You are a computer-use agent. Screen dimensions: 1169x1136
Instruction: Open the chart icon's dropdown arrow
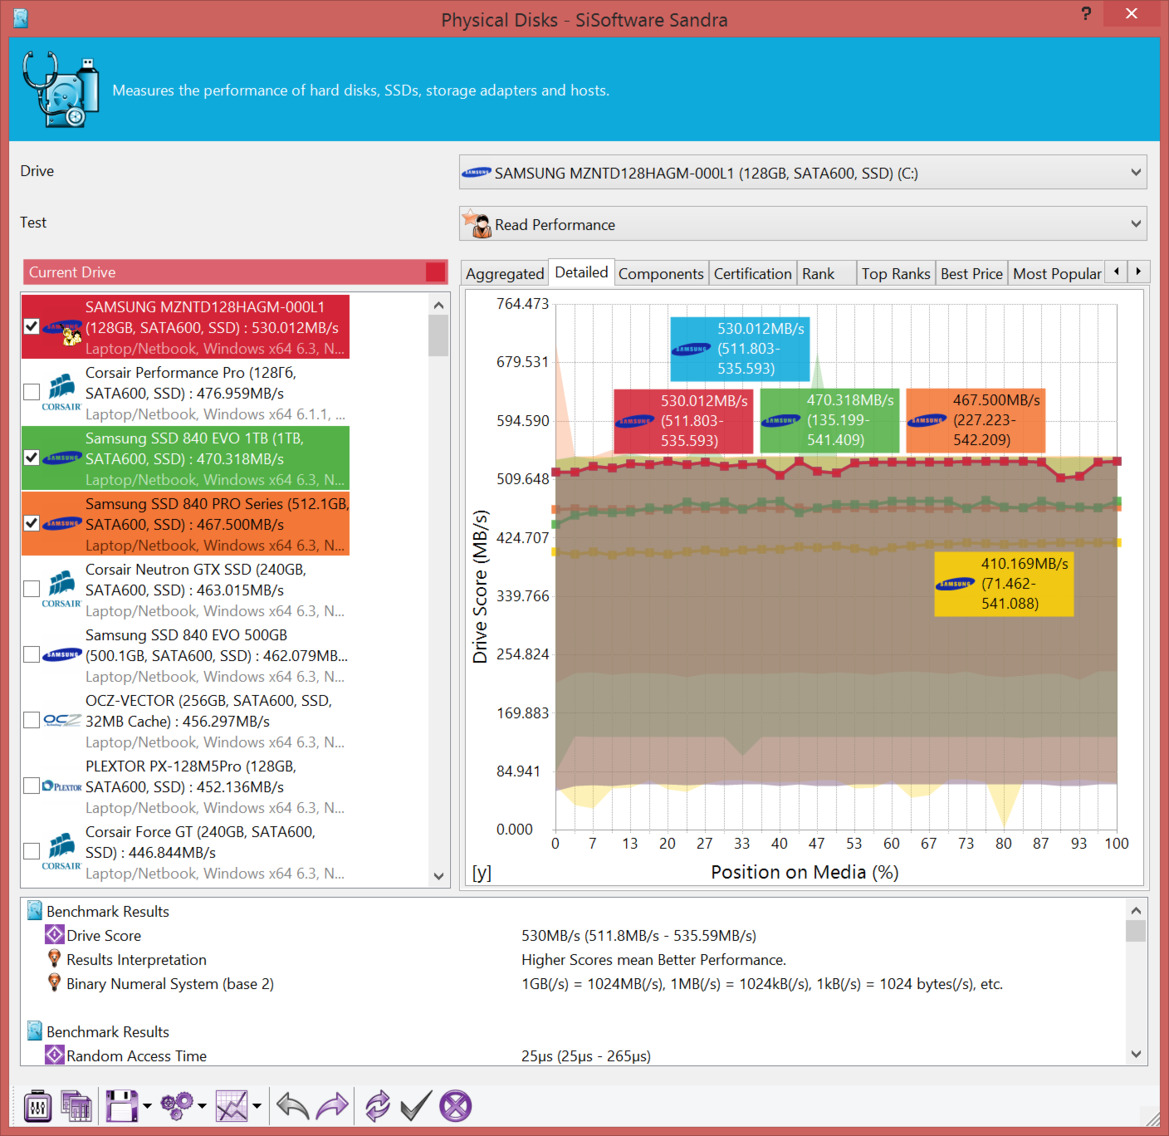pos(257,1106)
